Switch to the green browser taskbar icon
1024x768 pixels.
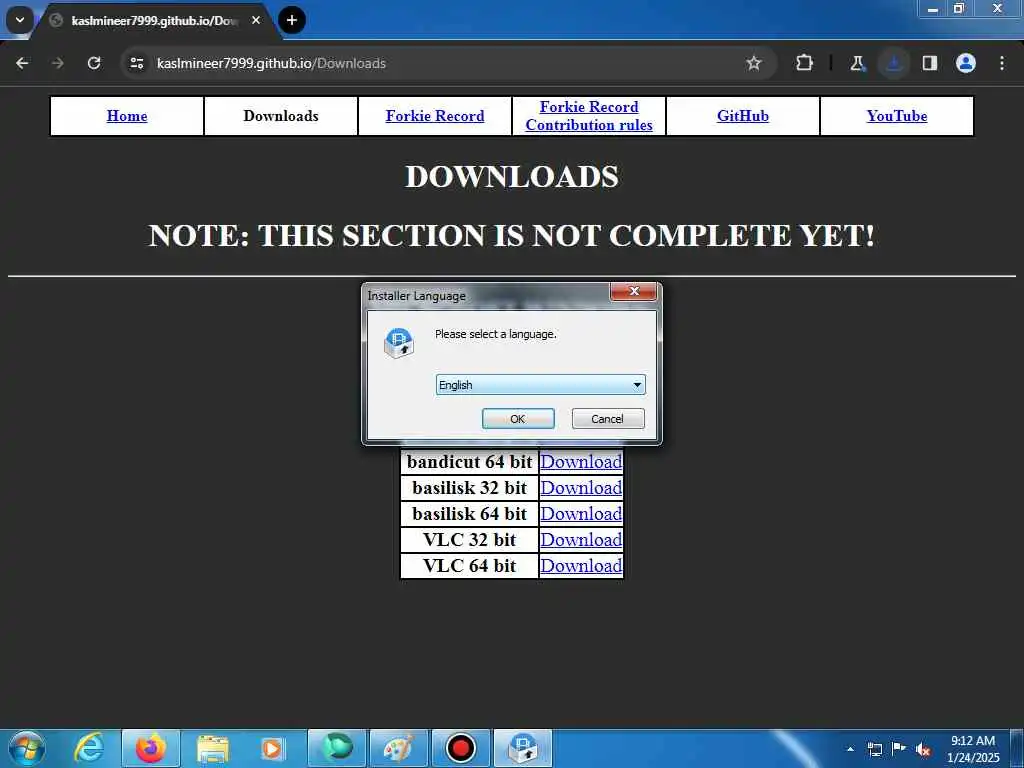(336, 748)
